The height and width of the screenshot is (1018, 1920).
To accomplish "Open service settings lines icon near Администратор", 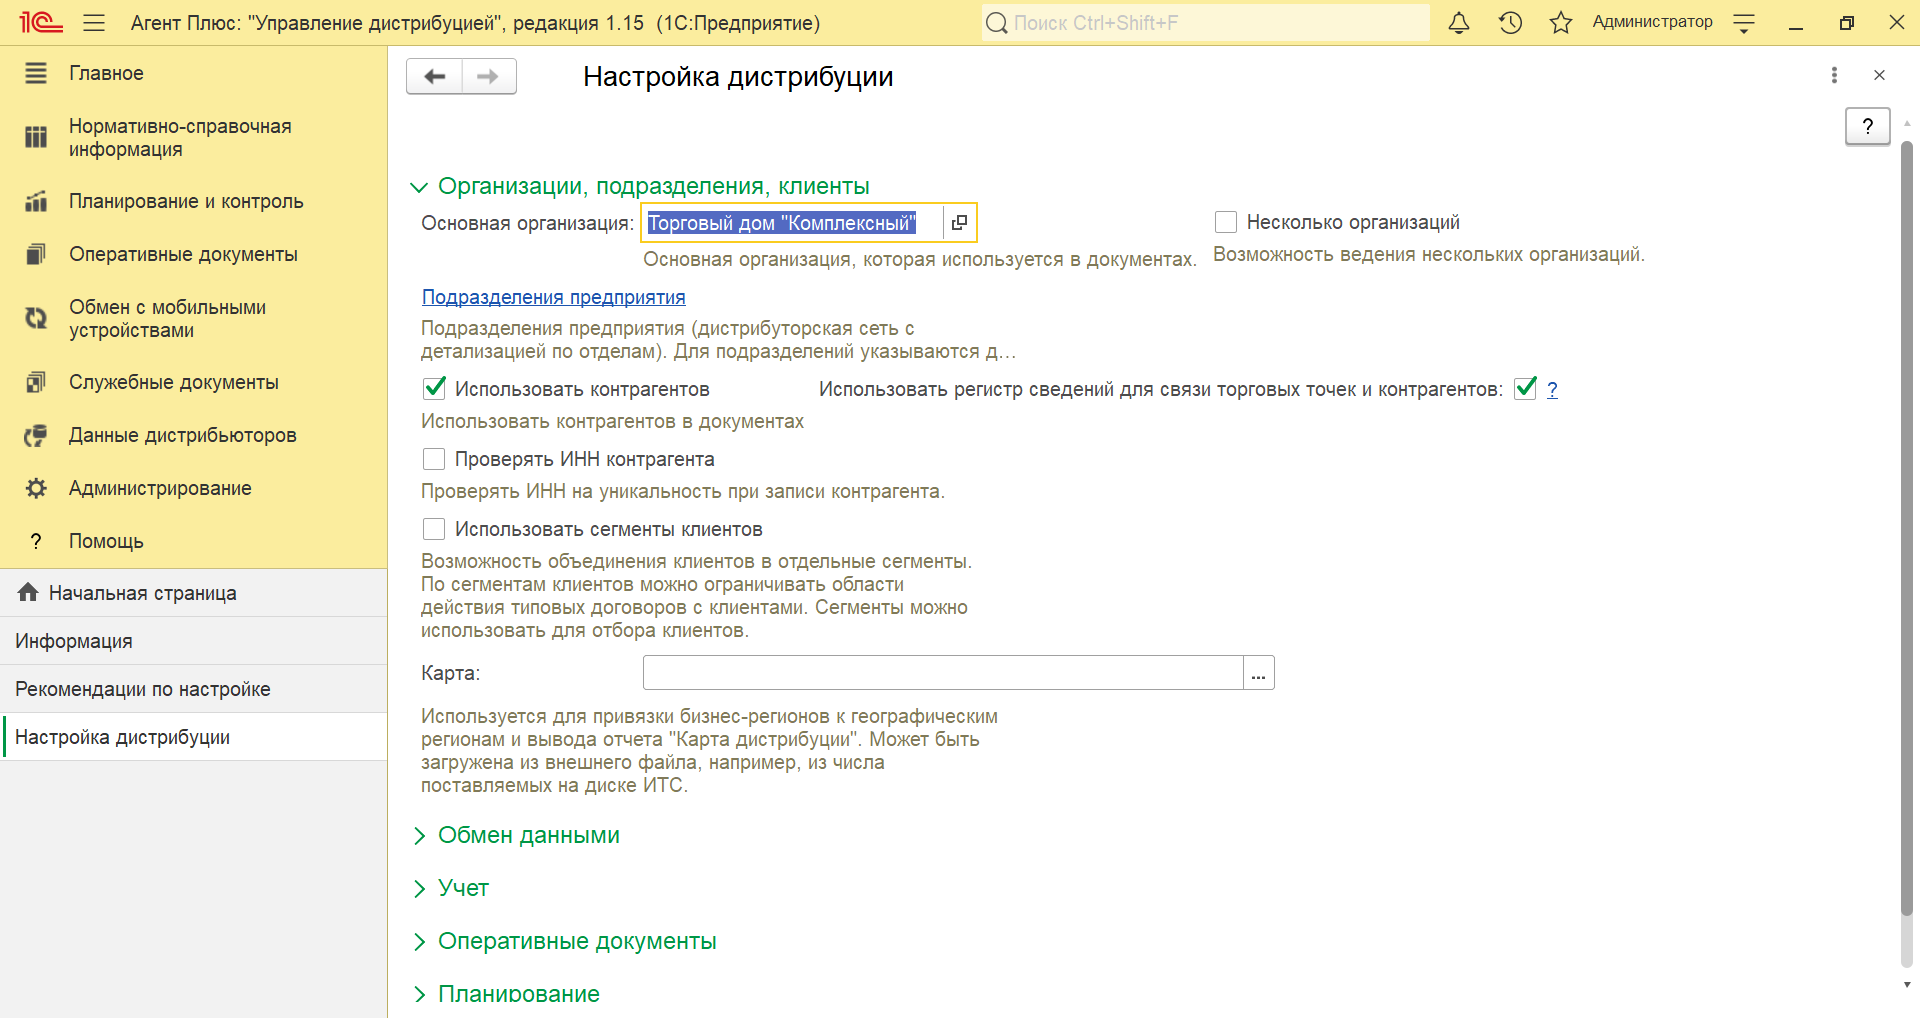I will click(x=1744, y=22).
